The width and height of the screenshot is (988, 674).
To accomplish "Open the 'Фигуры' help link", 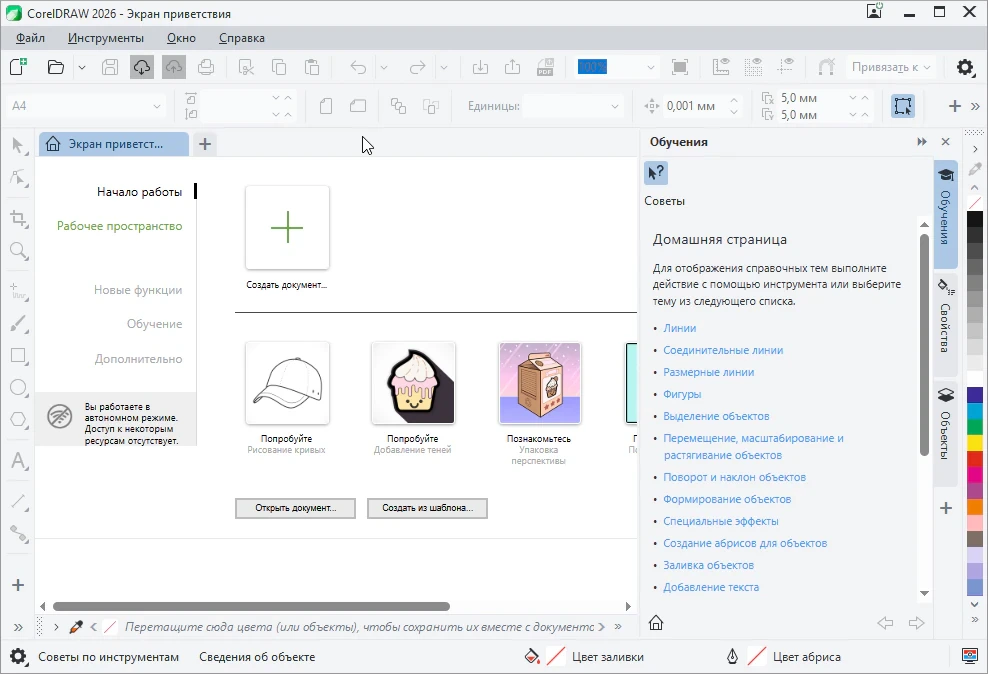I will point(682,394).
